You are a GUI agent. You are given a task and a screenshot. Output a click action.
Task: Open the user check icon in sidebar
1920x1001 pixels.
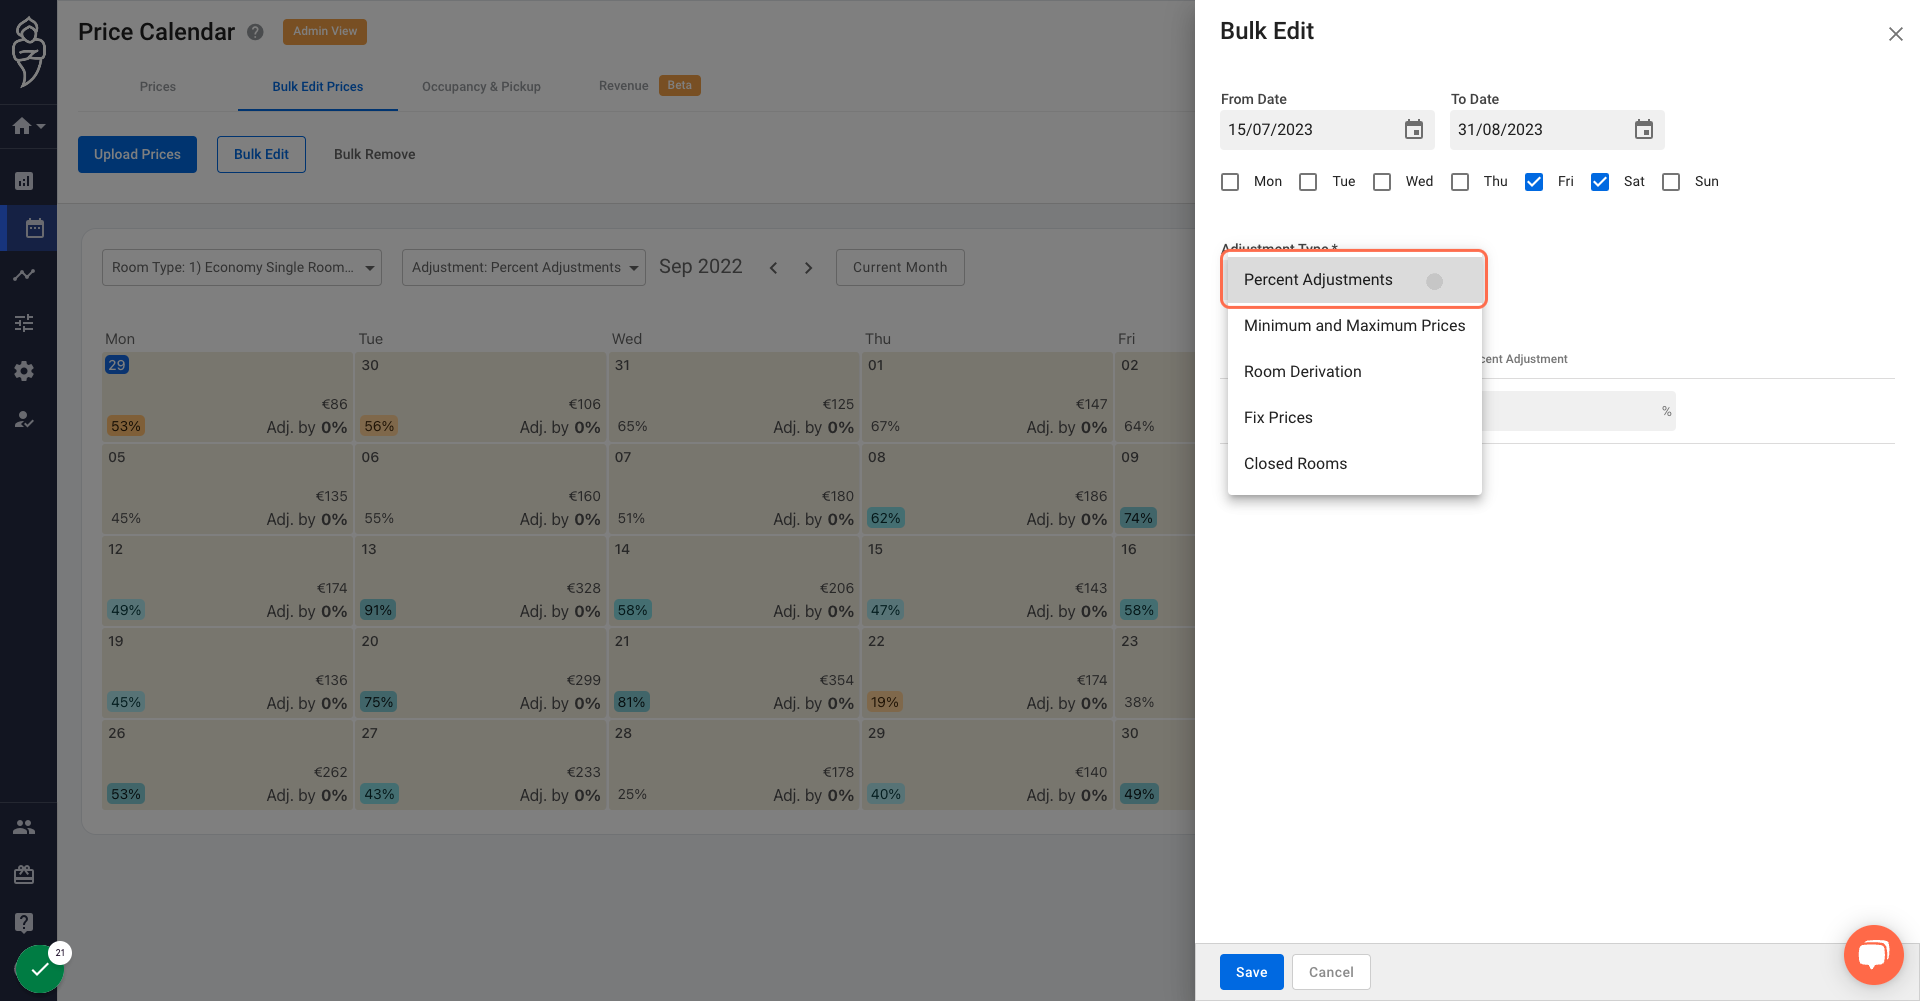(24, 419)
